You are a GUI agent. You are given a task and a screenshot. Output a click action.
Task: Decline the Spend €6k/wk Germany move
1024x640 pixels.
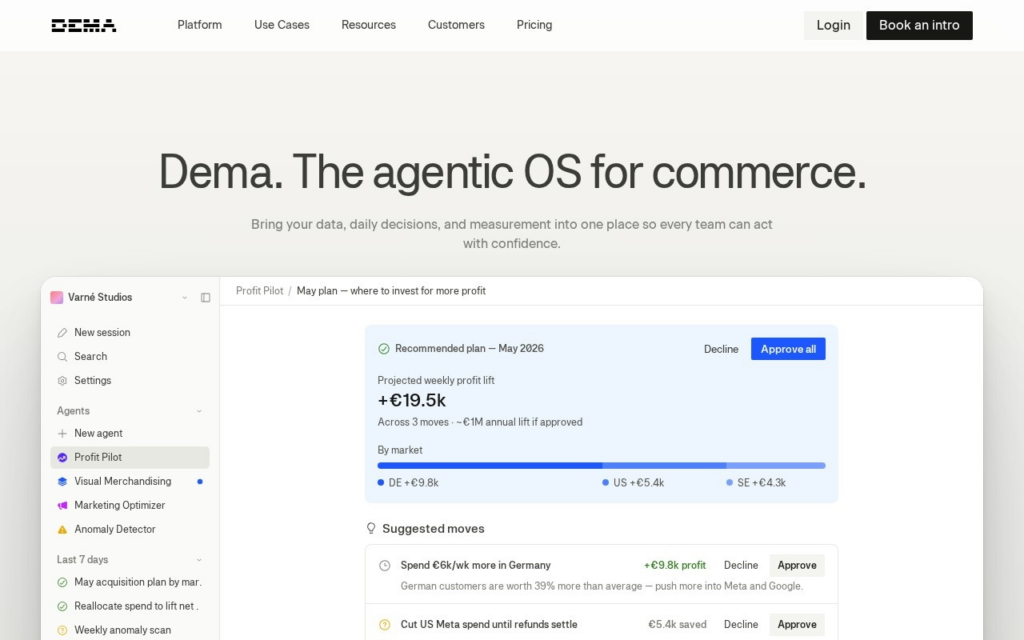(x=741, y=566)
